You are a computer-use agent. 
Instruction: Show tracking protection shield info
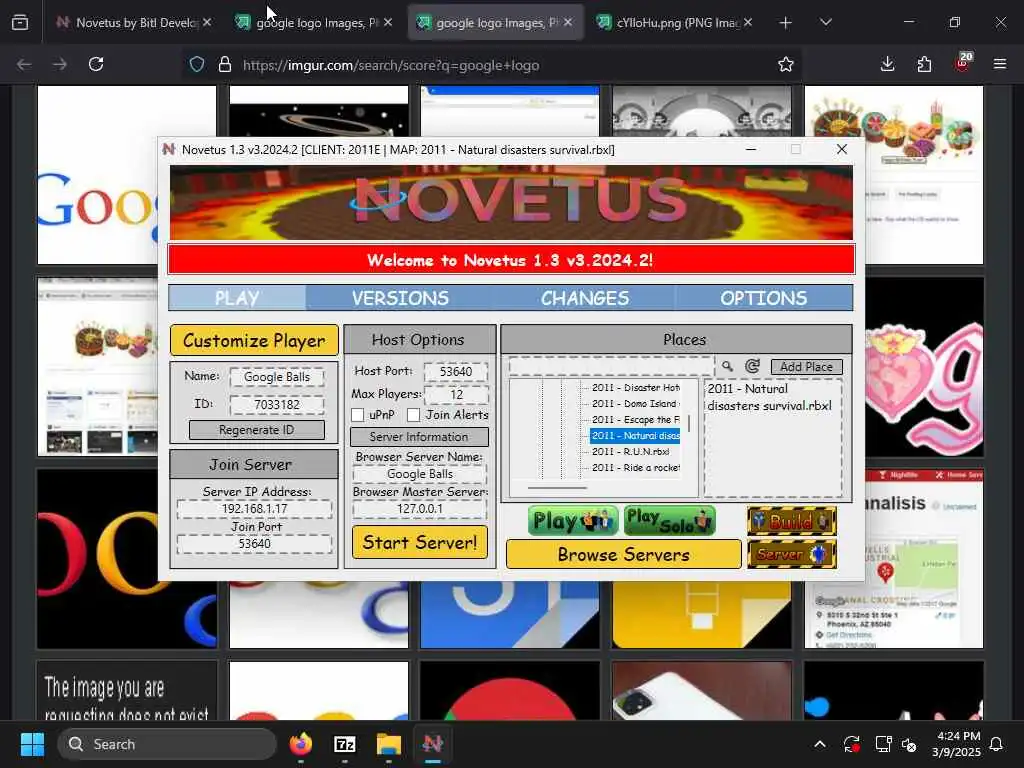(x=197, y=65)
